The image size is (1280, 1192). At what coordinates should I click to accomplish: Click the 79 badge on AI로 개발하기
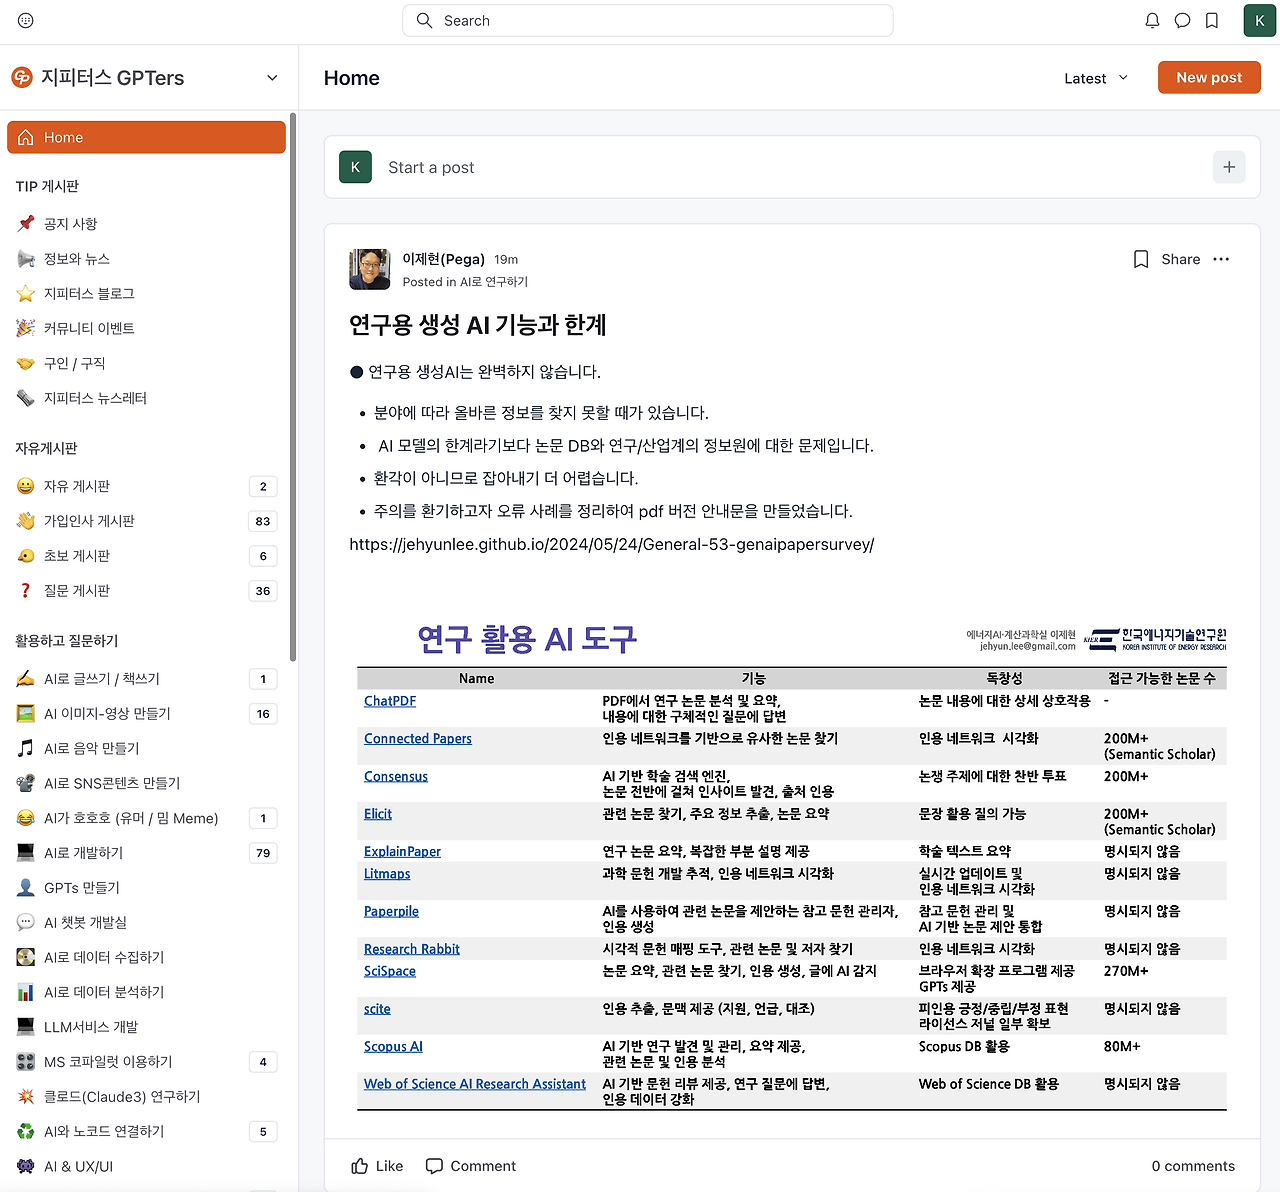[263, 853]
